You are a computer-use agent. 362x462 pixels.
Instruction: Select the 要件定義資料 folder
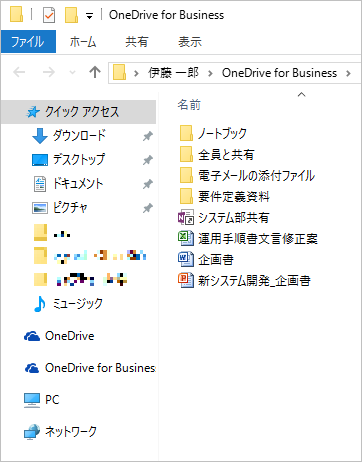(x=234, y=197)
